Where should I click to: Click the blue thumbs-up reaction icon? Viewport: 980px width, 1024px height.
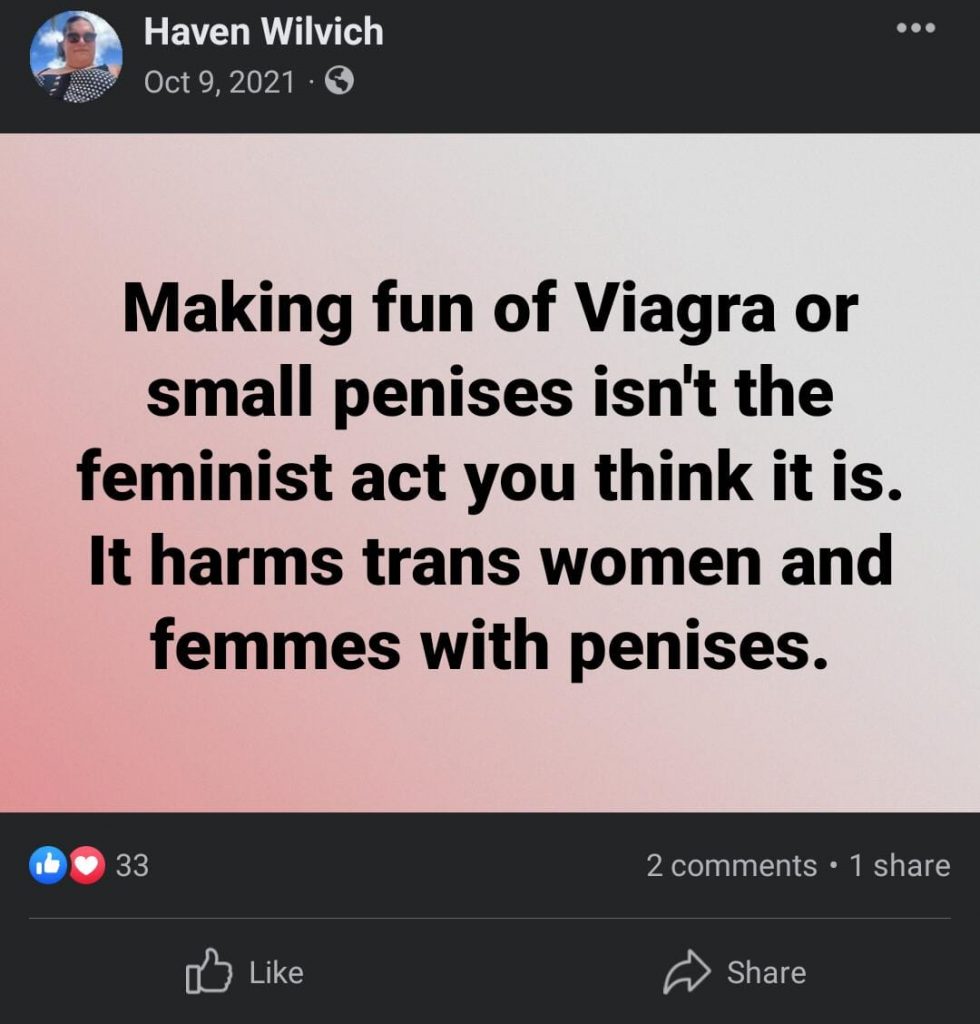pyautogui.click(x=48, y=865)
